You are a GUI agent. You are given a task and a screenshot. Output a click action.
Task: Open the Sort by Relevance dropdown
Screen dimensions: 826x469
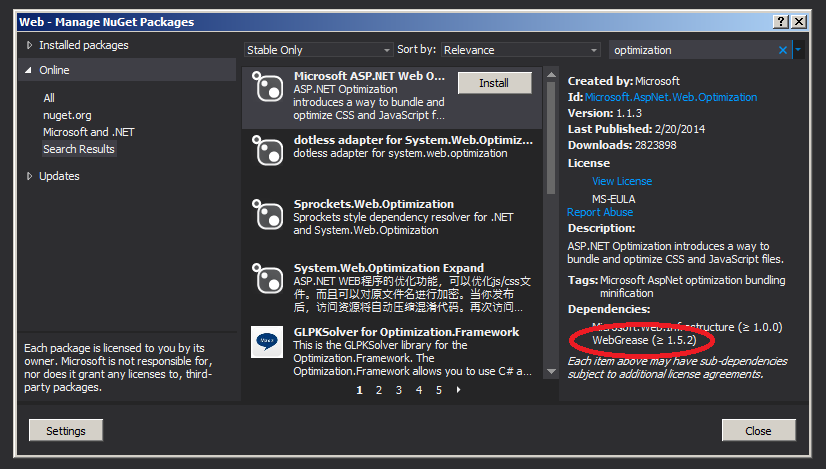(520, 50)
